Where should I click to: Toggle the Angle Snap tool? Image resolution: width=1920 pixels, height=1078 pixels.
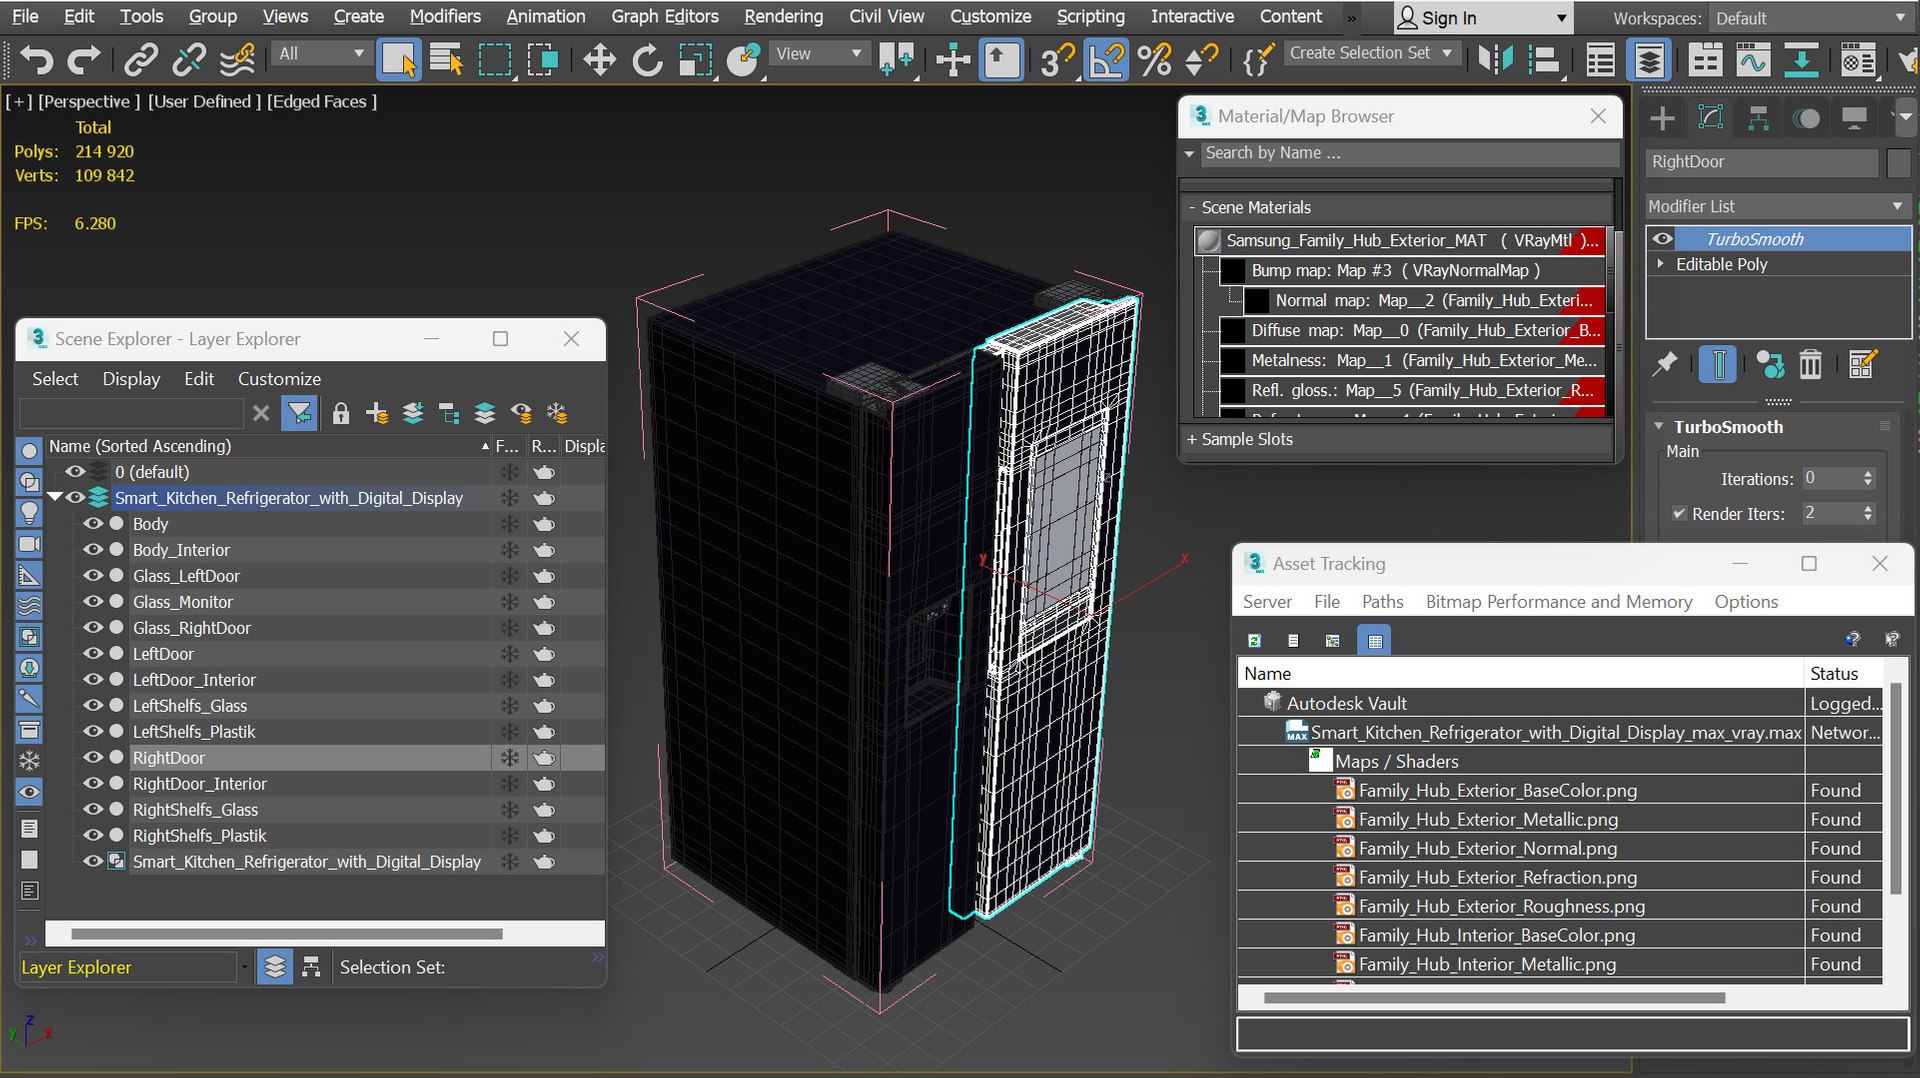(1106, 60)
